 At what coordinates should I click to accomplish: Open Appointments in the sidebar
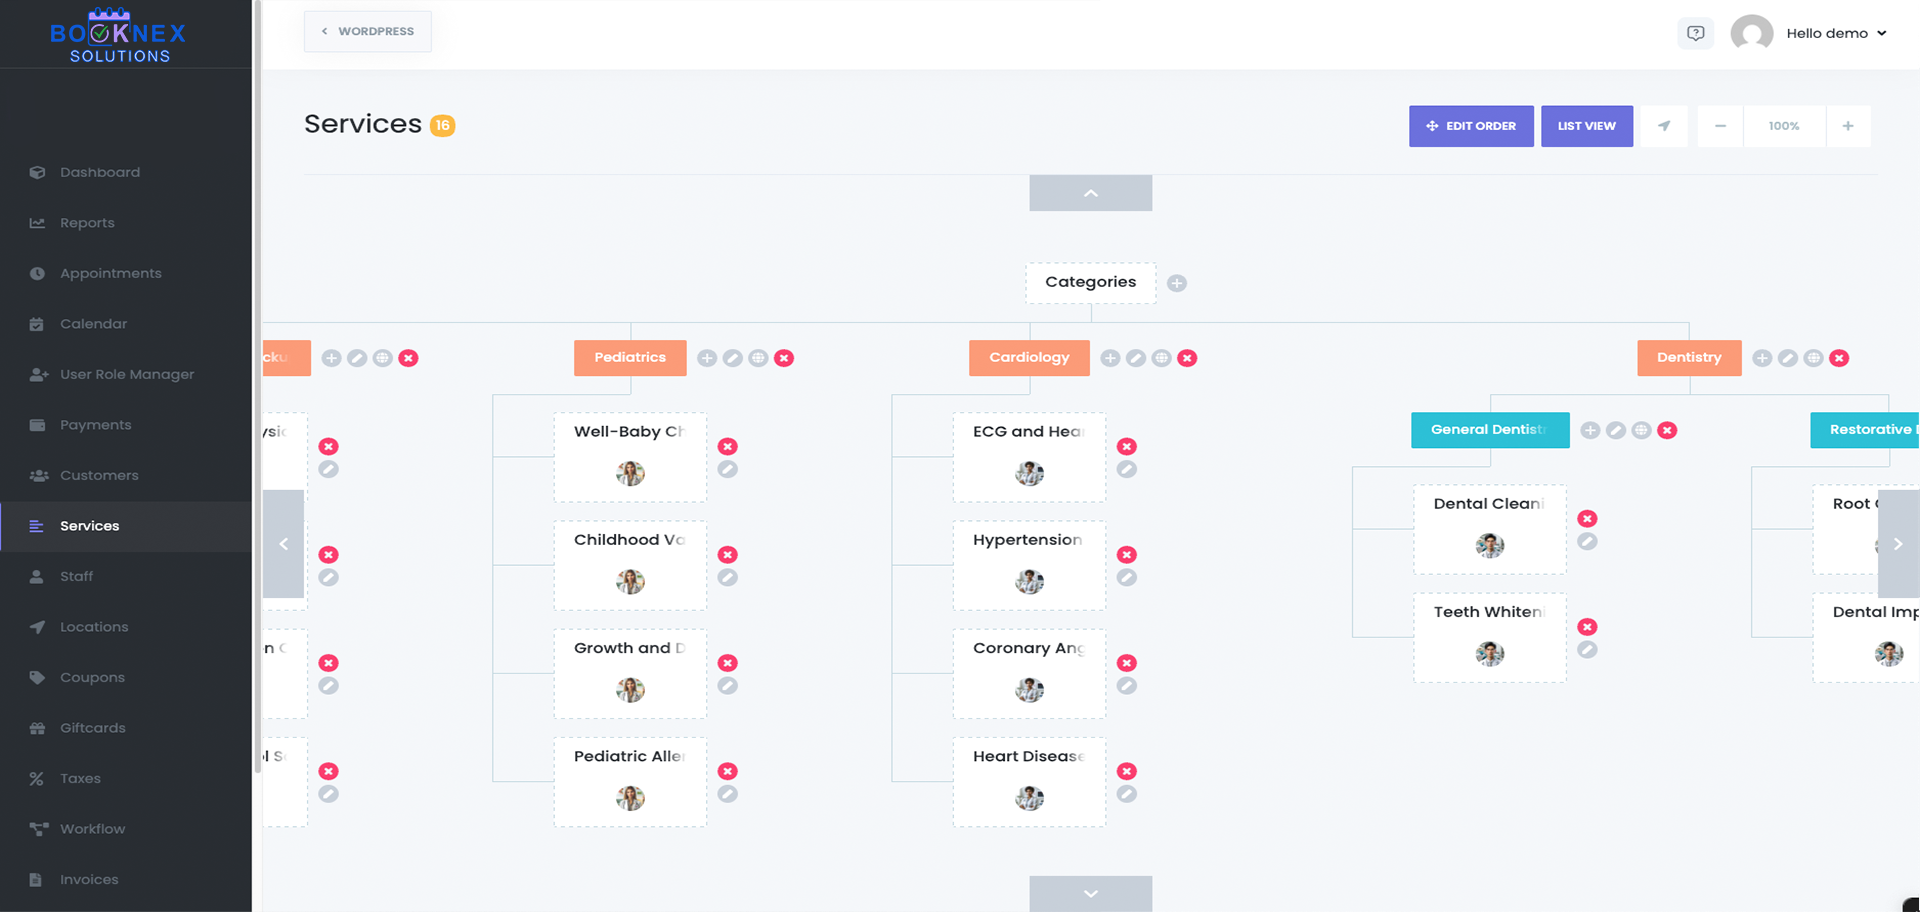(x=110, y=273)
